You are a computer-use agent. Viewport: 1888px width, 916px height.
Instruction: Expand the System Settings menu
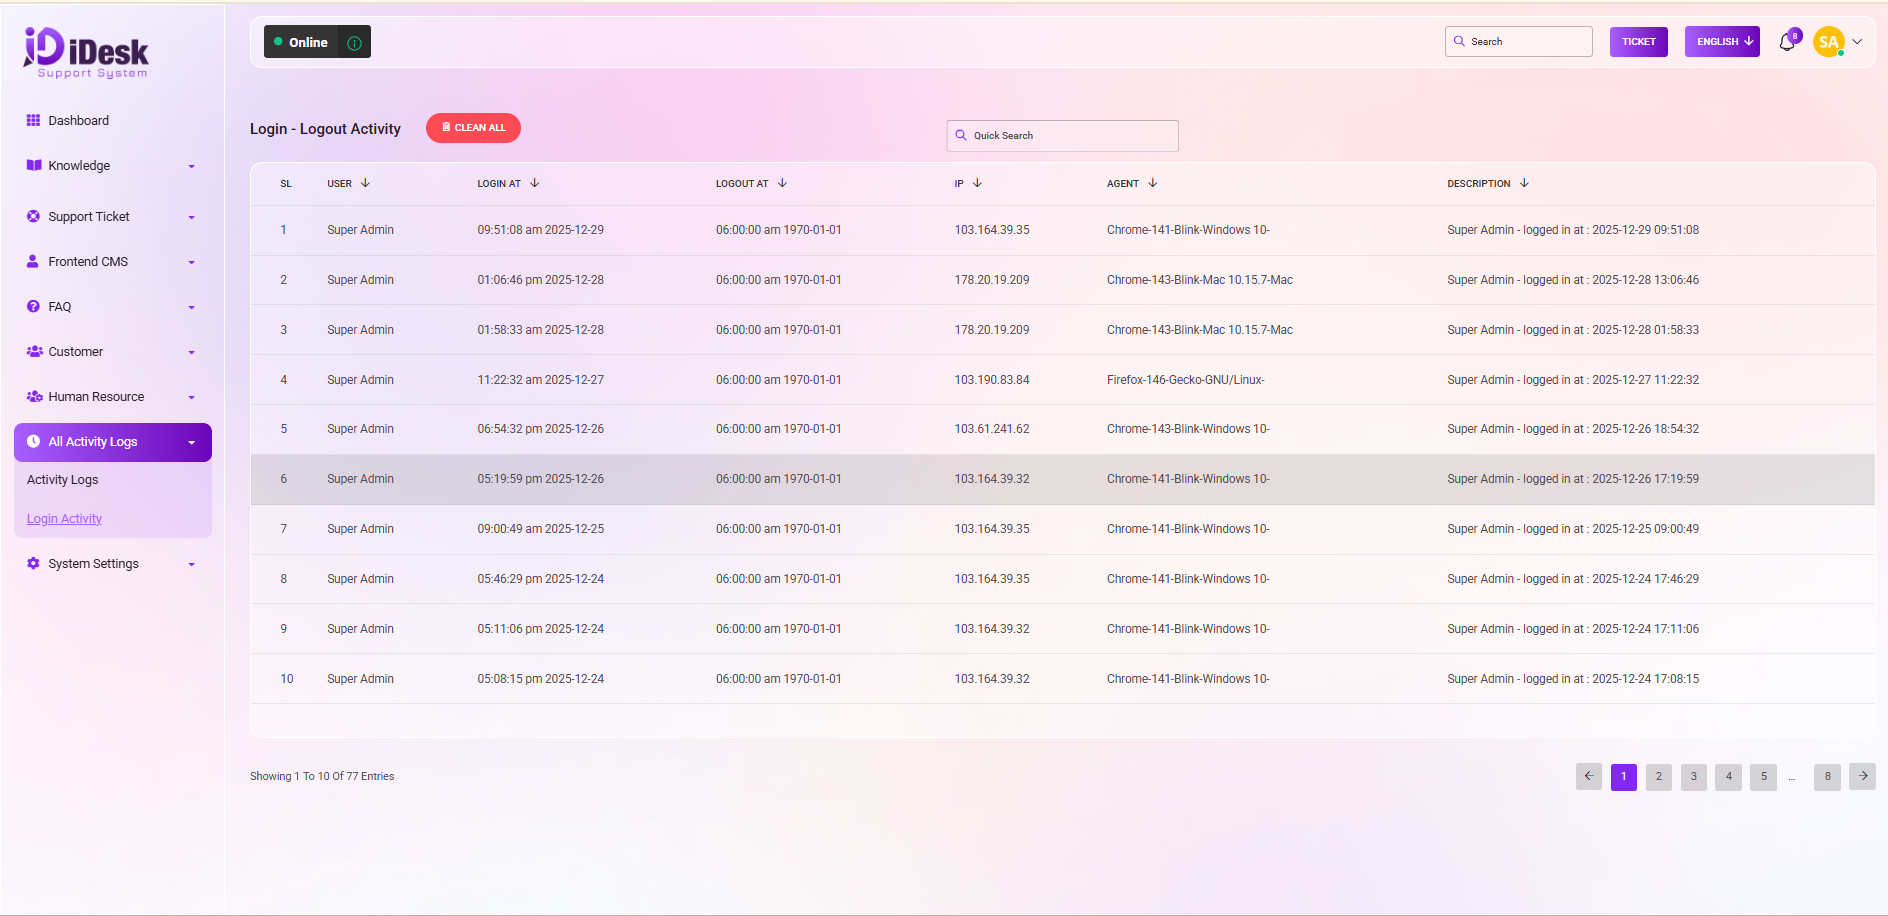pyautogui.click(x=111, y=564)
